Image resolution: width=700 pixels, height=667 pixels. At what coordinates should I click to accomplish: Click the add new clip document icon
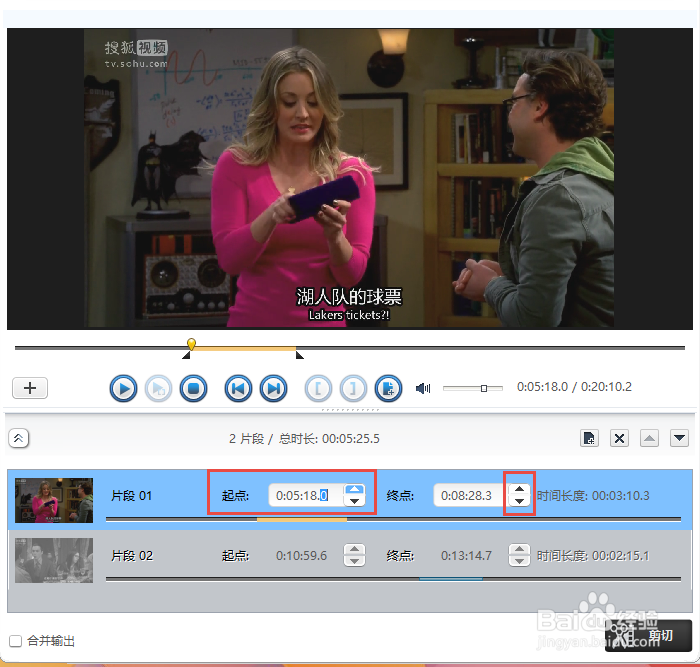pyautogui.click(x=388, y=388)
